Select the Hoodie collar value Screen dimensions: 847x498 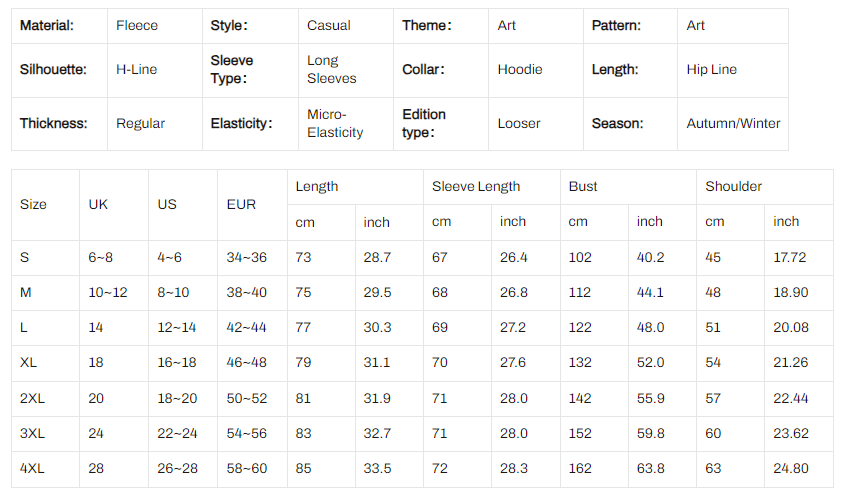pyautogui.click(x=520, y=69)
